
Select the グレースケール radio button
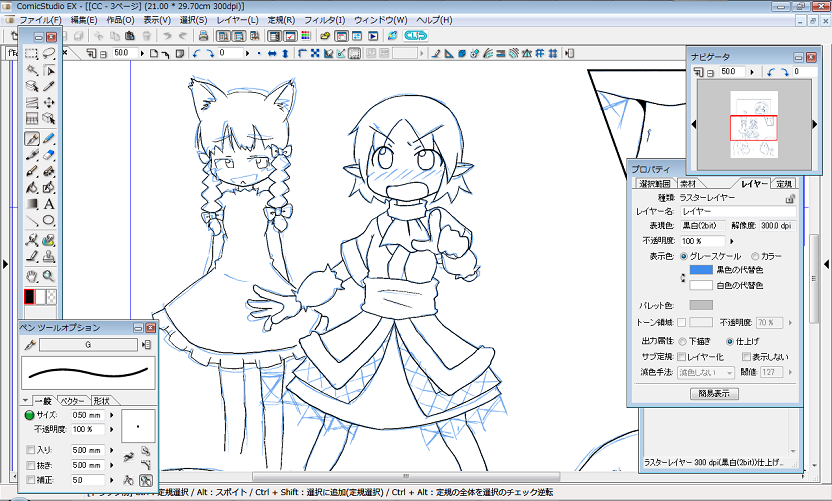pyautogui.click(x=683, y=256)
